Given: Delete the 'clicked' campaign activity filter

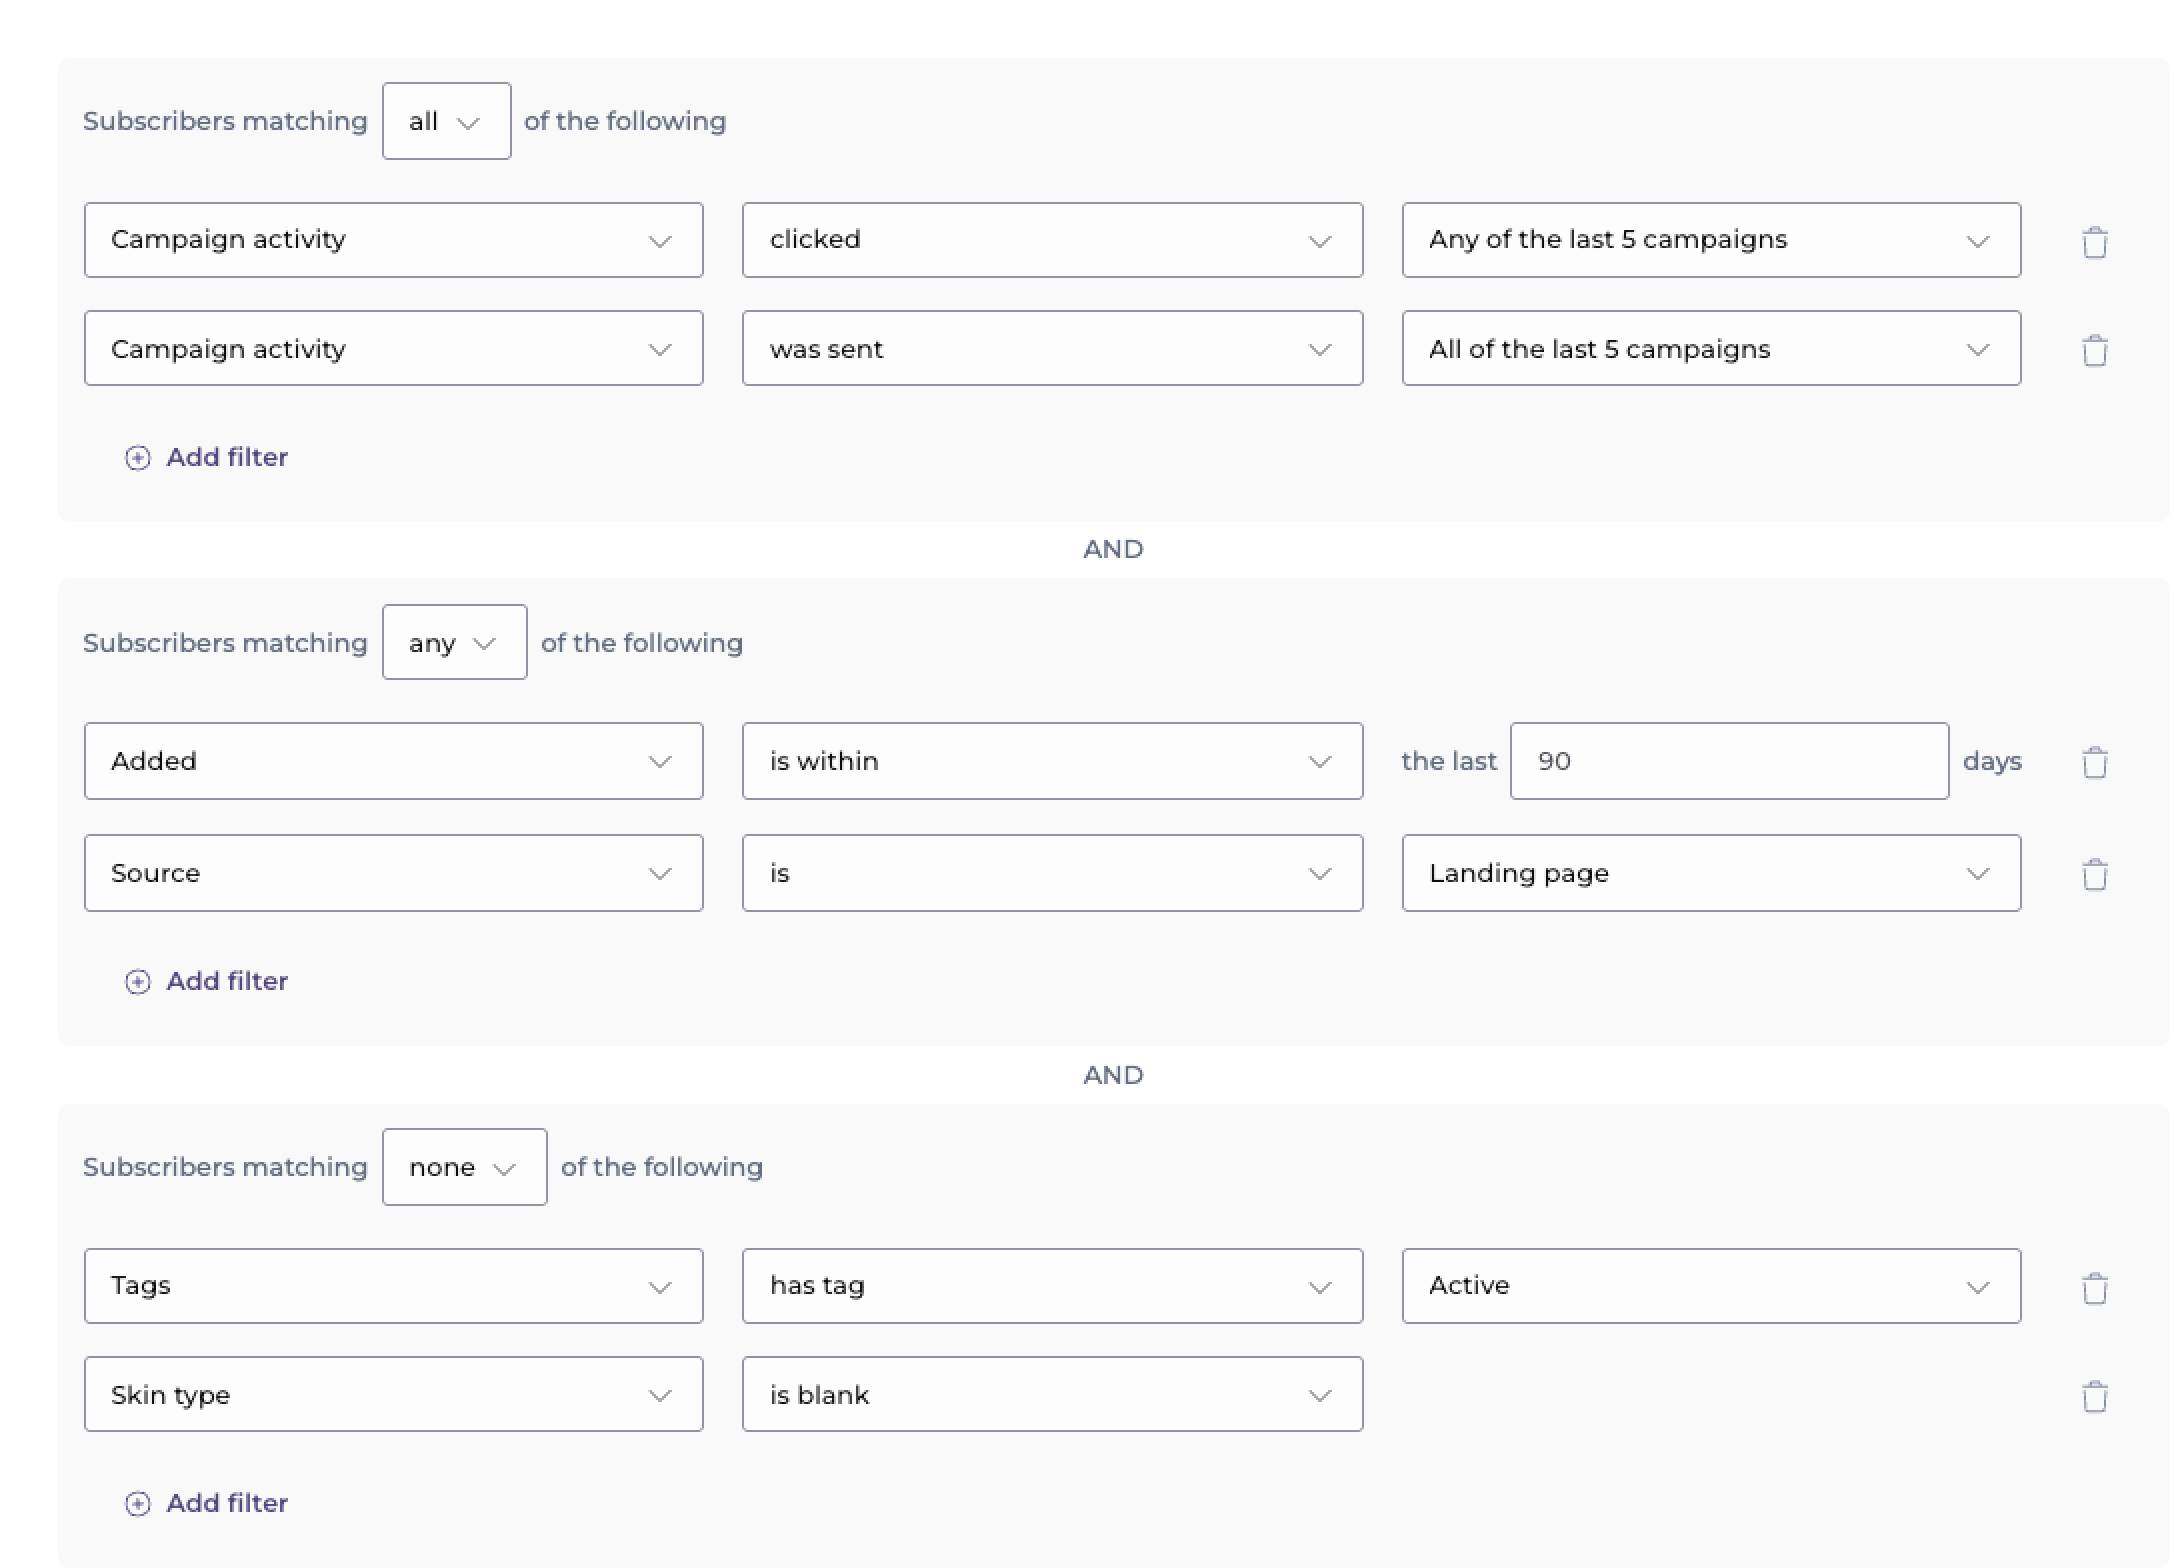Looking at the screenshot, I should (2094, 242).
